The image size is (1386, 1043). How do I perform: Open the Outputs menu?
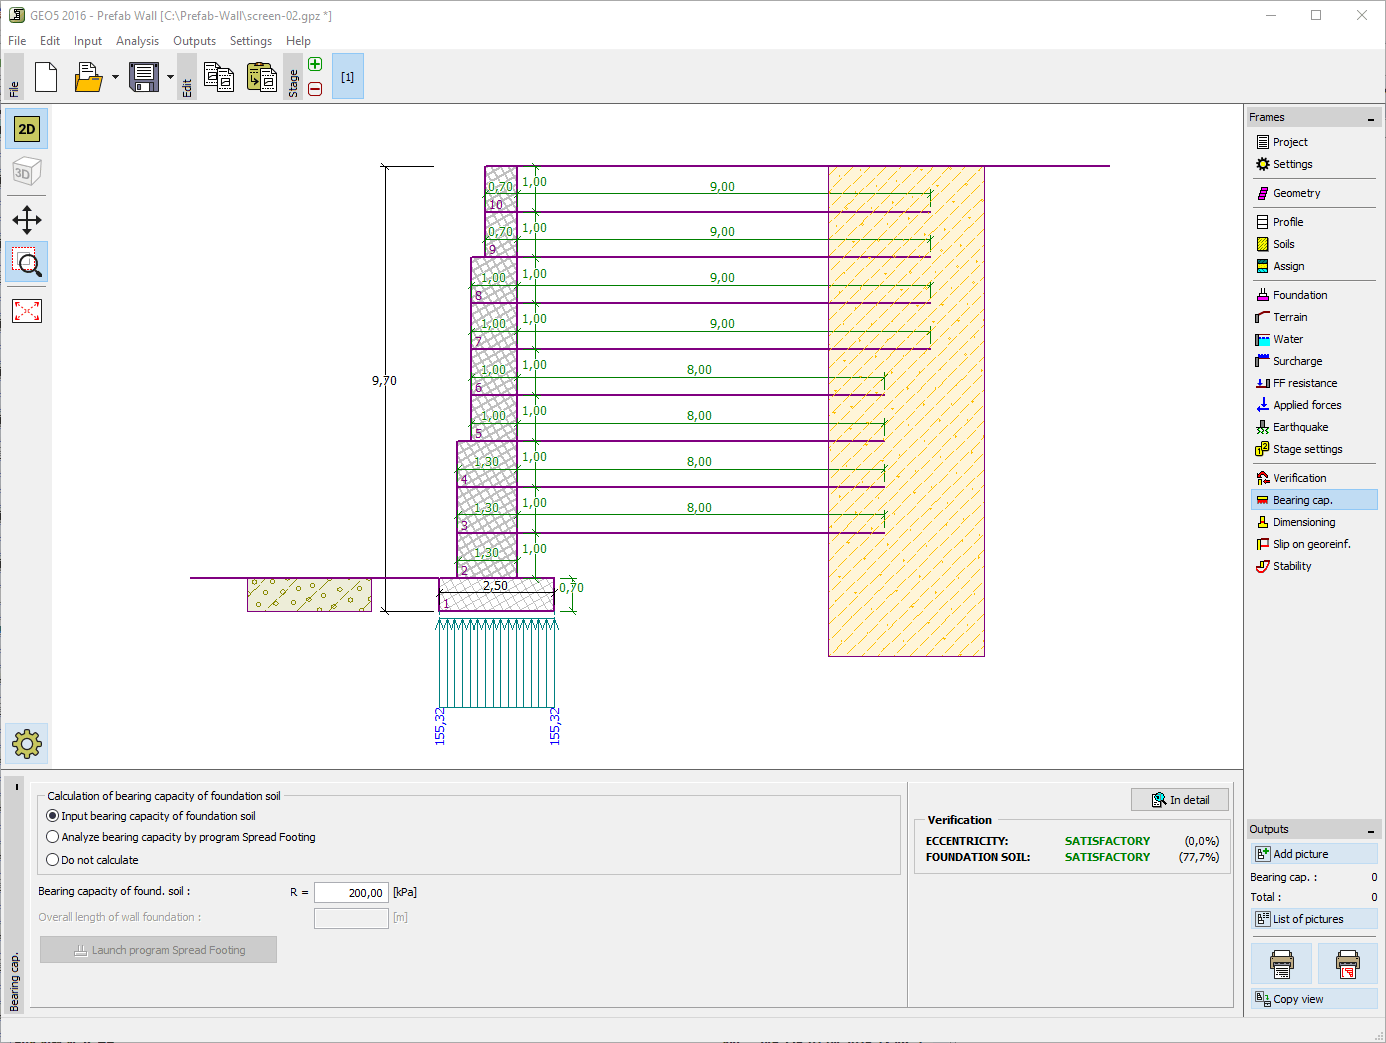pyautogui.click(x=194, y=41)
